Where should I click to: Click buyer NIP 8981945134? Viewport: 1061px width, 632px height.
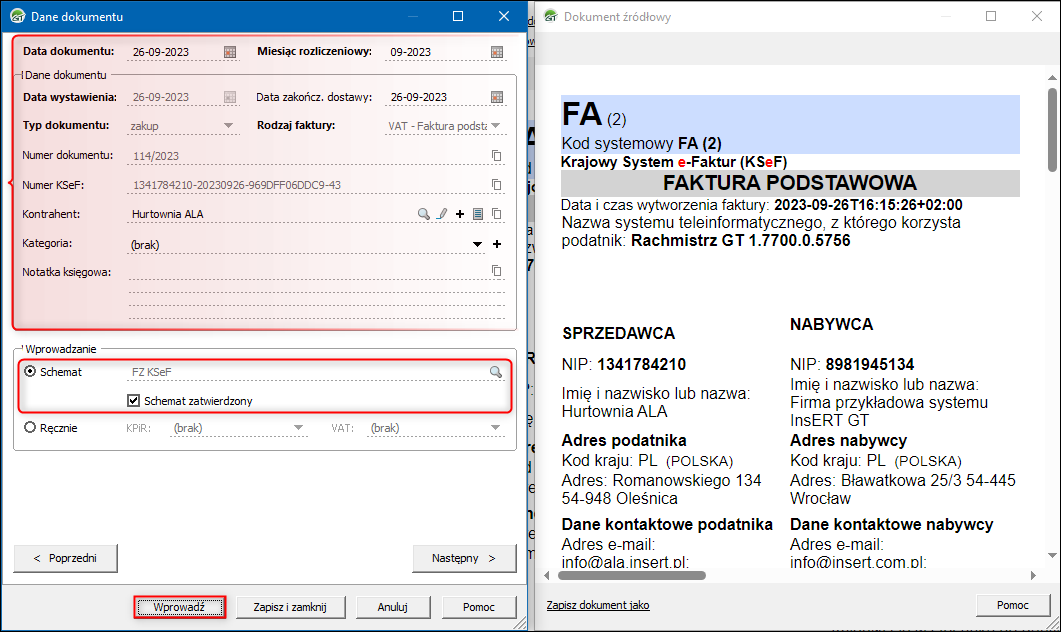[870, 365]
